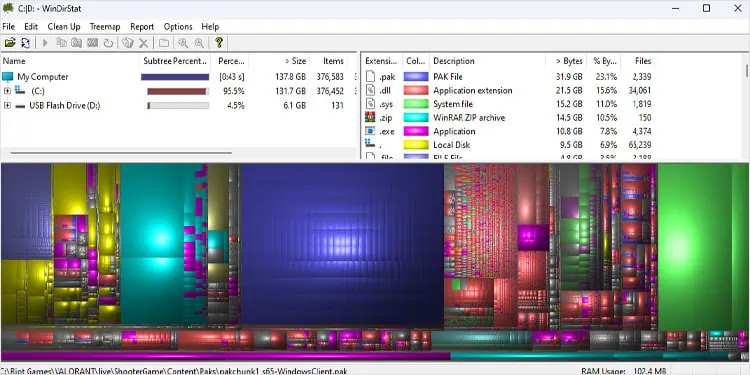Click the red Application extension color swatch
Screen dimensions: 750x375
coord(416,90)
